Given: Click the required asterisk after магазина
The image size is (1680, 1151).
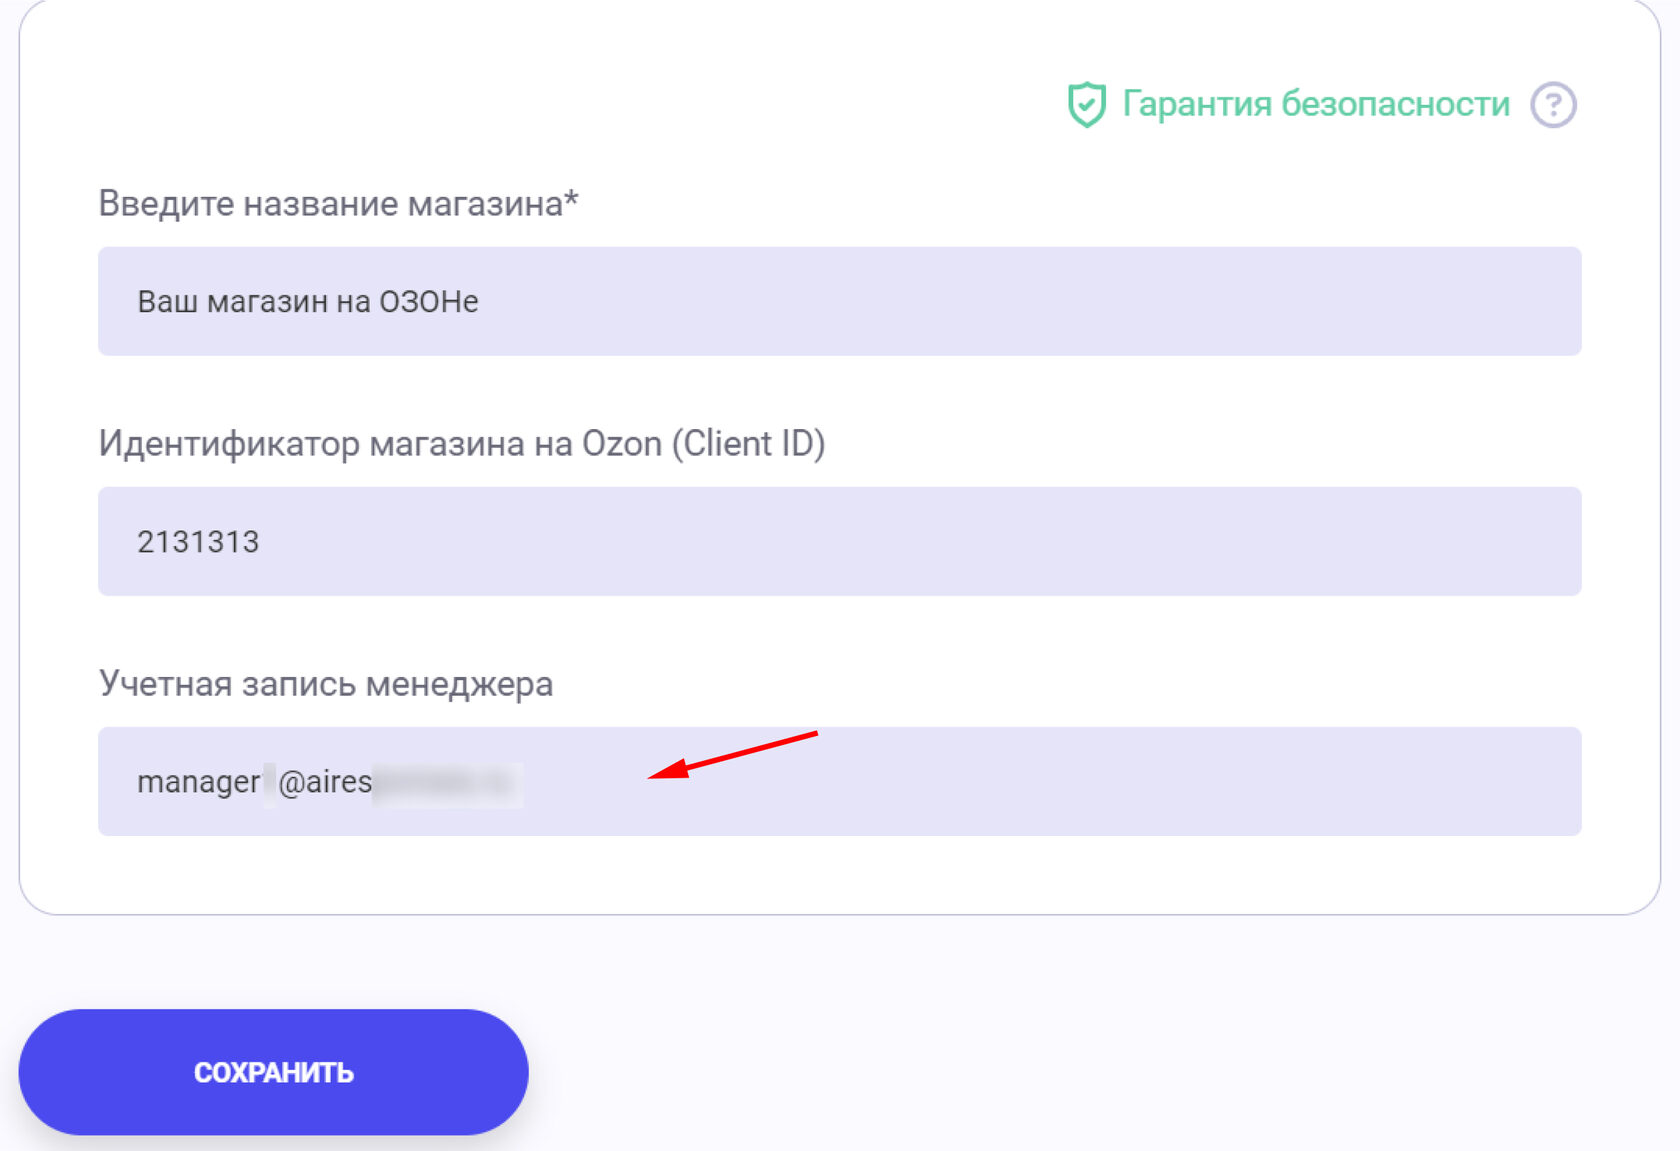Looking at the screenshot, I should (x=571, y=200).
